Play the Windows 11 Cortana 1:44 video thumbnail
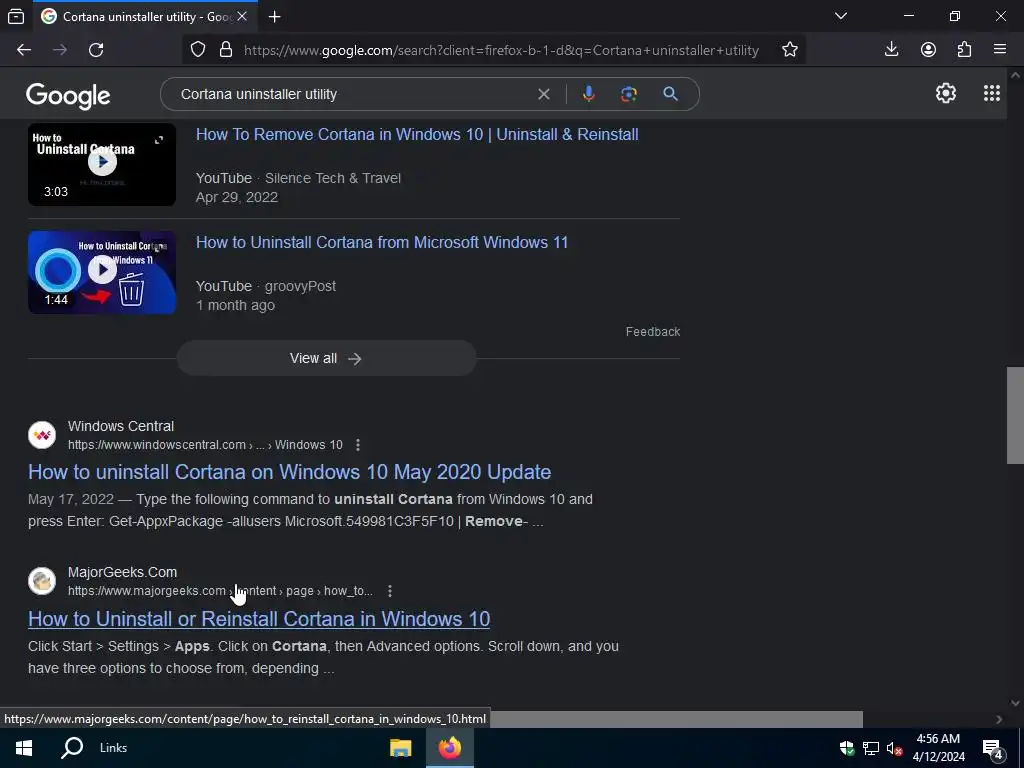Image resolution: width=1024 pixels, height=768 pixels. [102, 272]
